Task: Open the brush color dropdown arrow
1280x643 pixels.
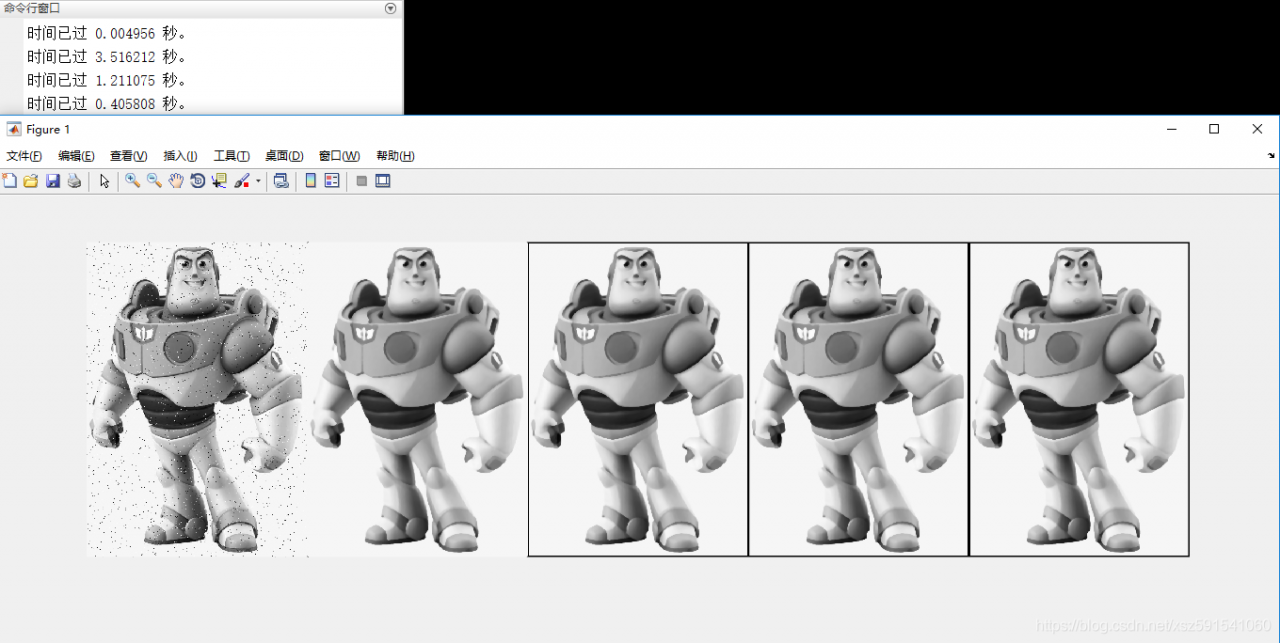Action: click(x=258, y=181)
